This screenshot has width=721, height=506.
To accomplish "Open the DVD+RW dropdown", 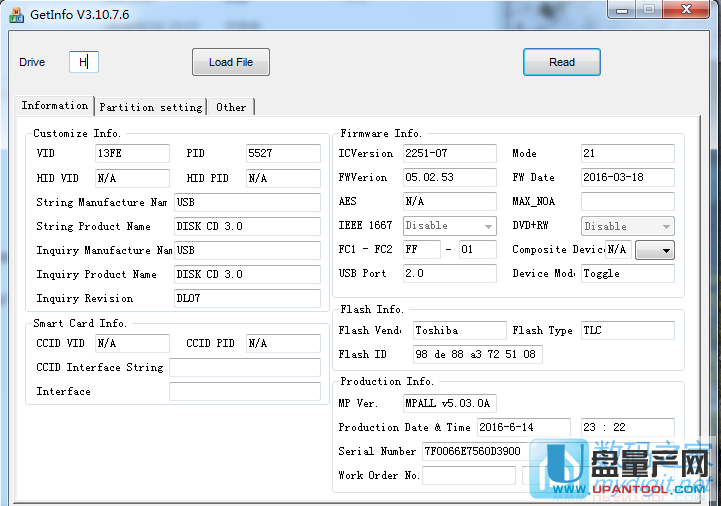I will click(628, 226).
